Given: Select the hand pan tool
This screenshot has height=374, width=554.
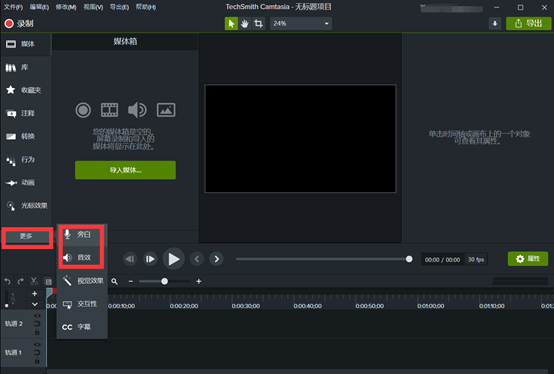Looking at the screenshot, I should pyautogui.click(x=244, y=24).
